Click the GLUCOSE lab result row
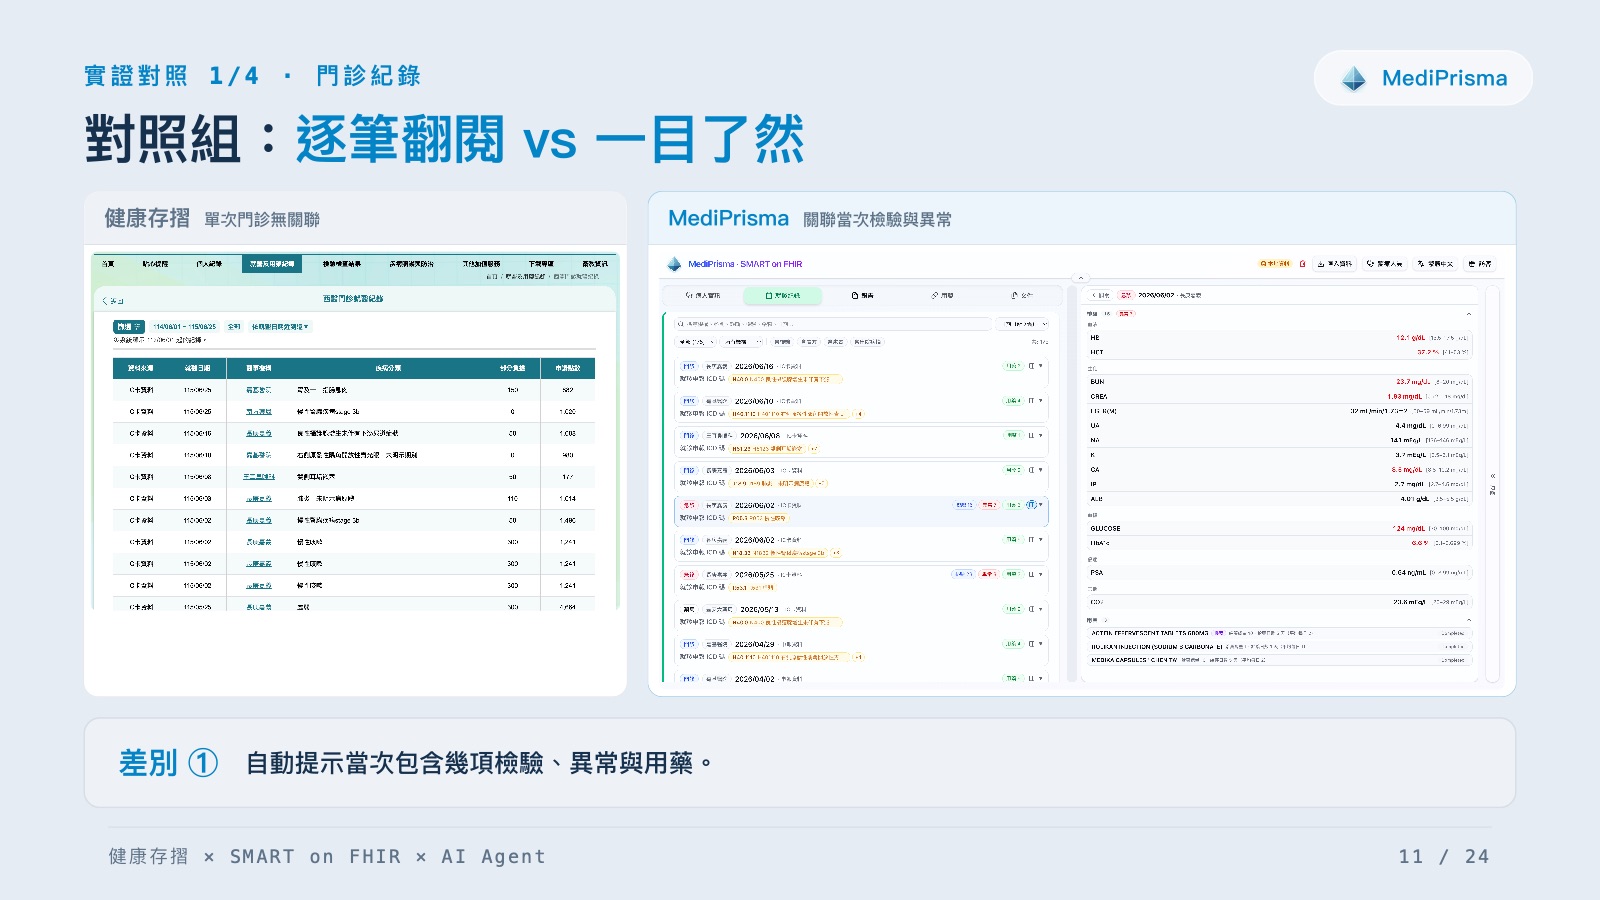Screen dimensions: 1600x900 (x=1280, y=528)
